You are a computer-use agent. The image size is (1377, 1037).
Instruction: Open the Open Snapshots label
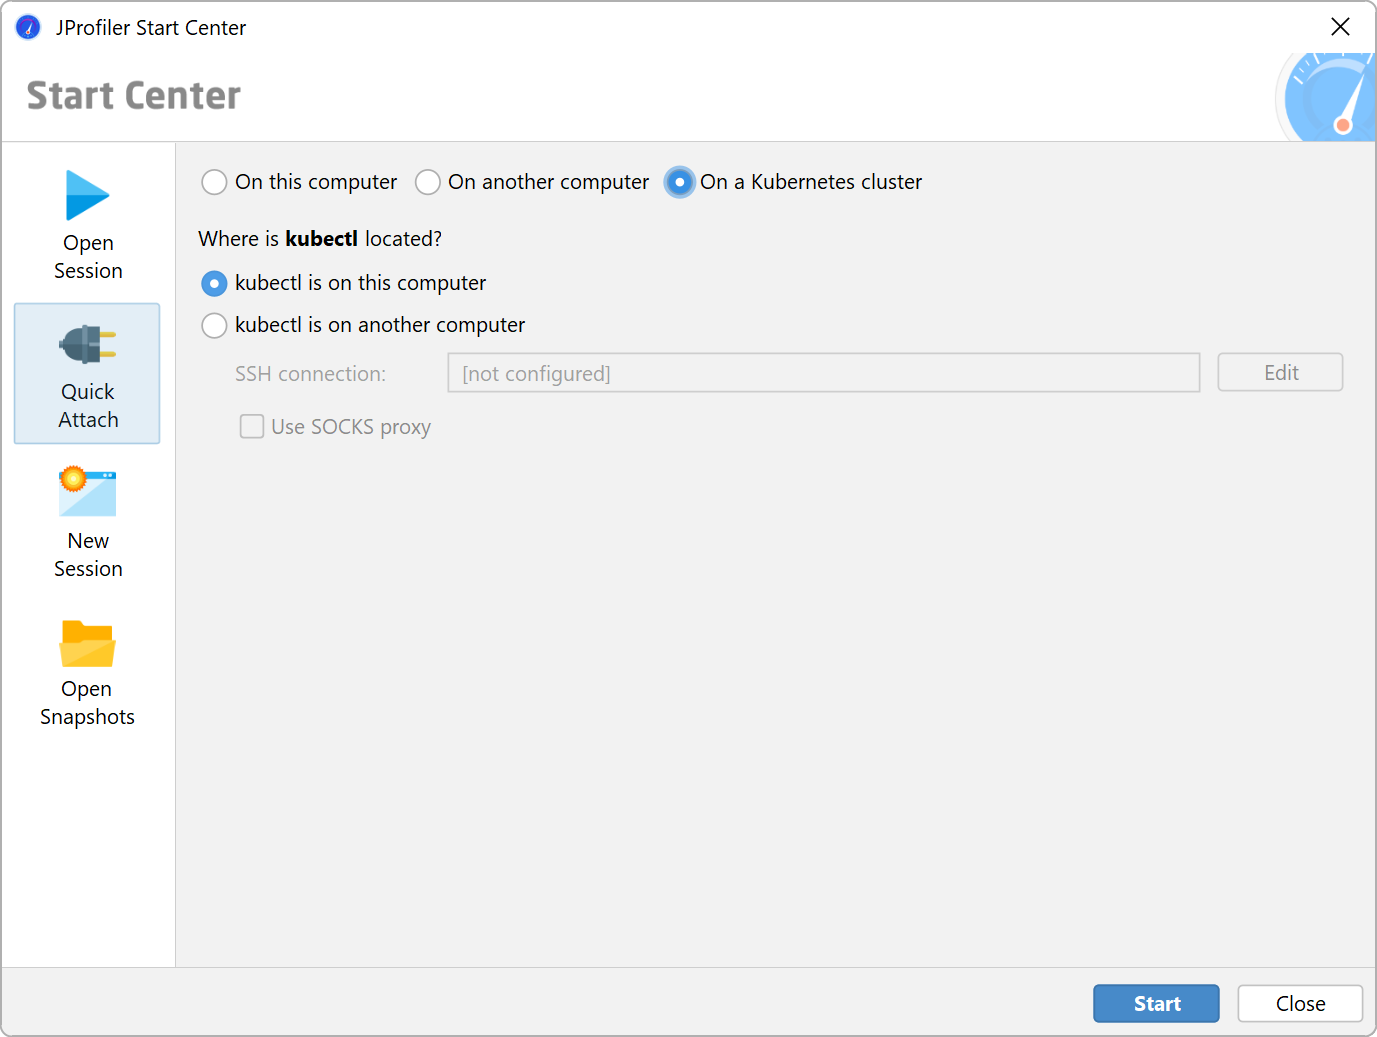point(88,703)
